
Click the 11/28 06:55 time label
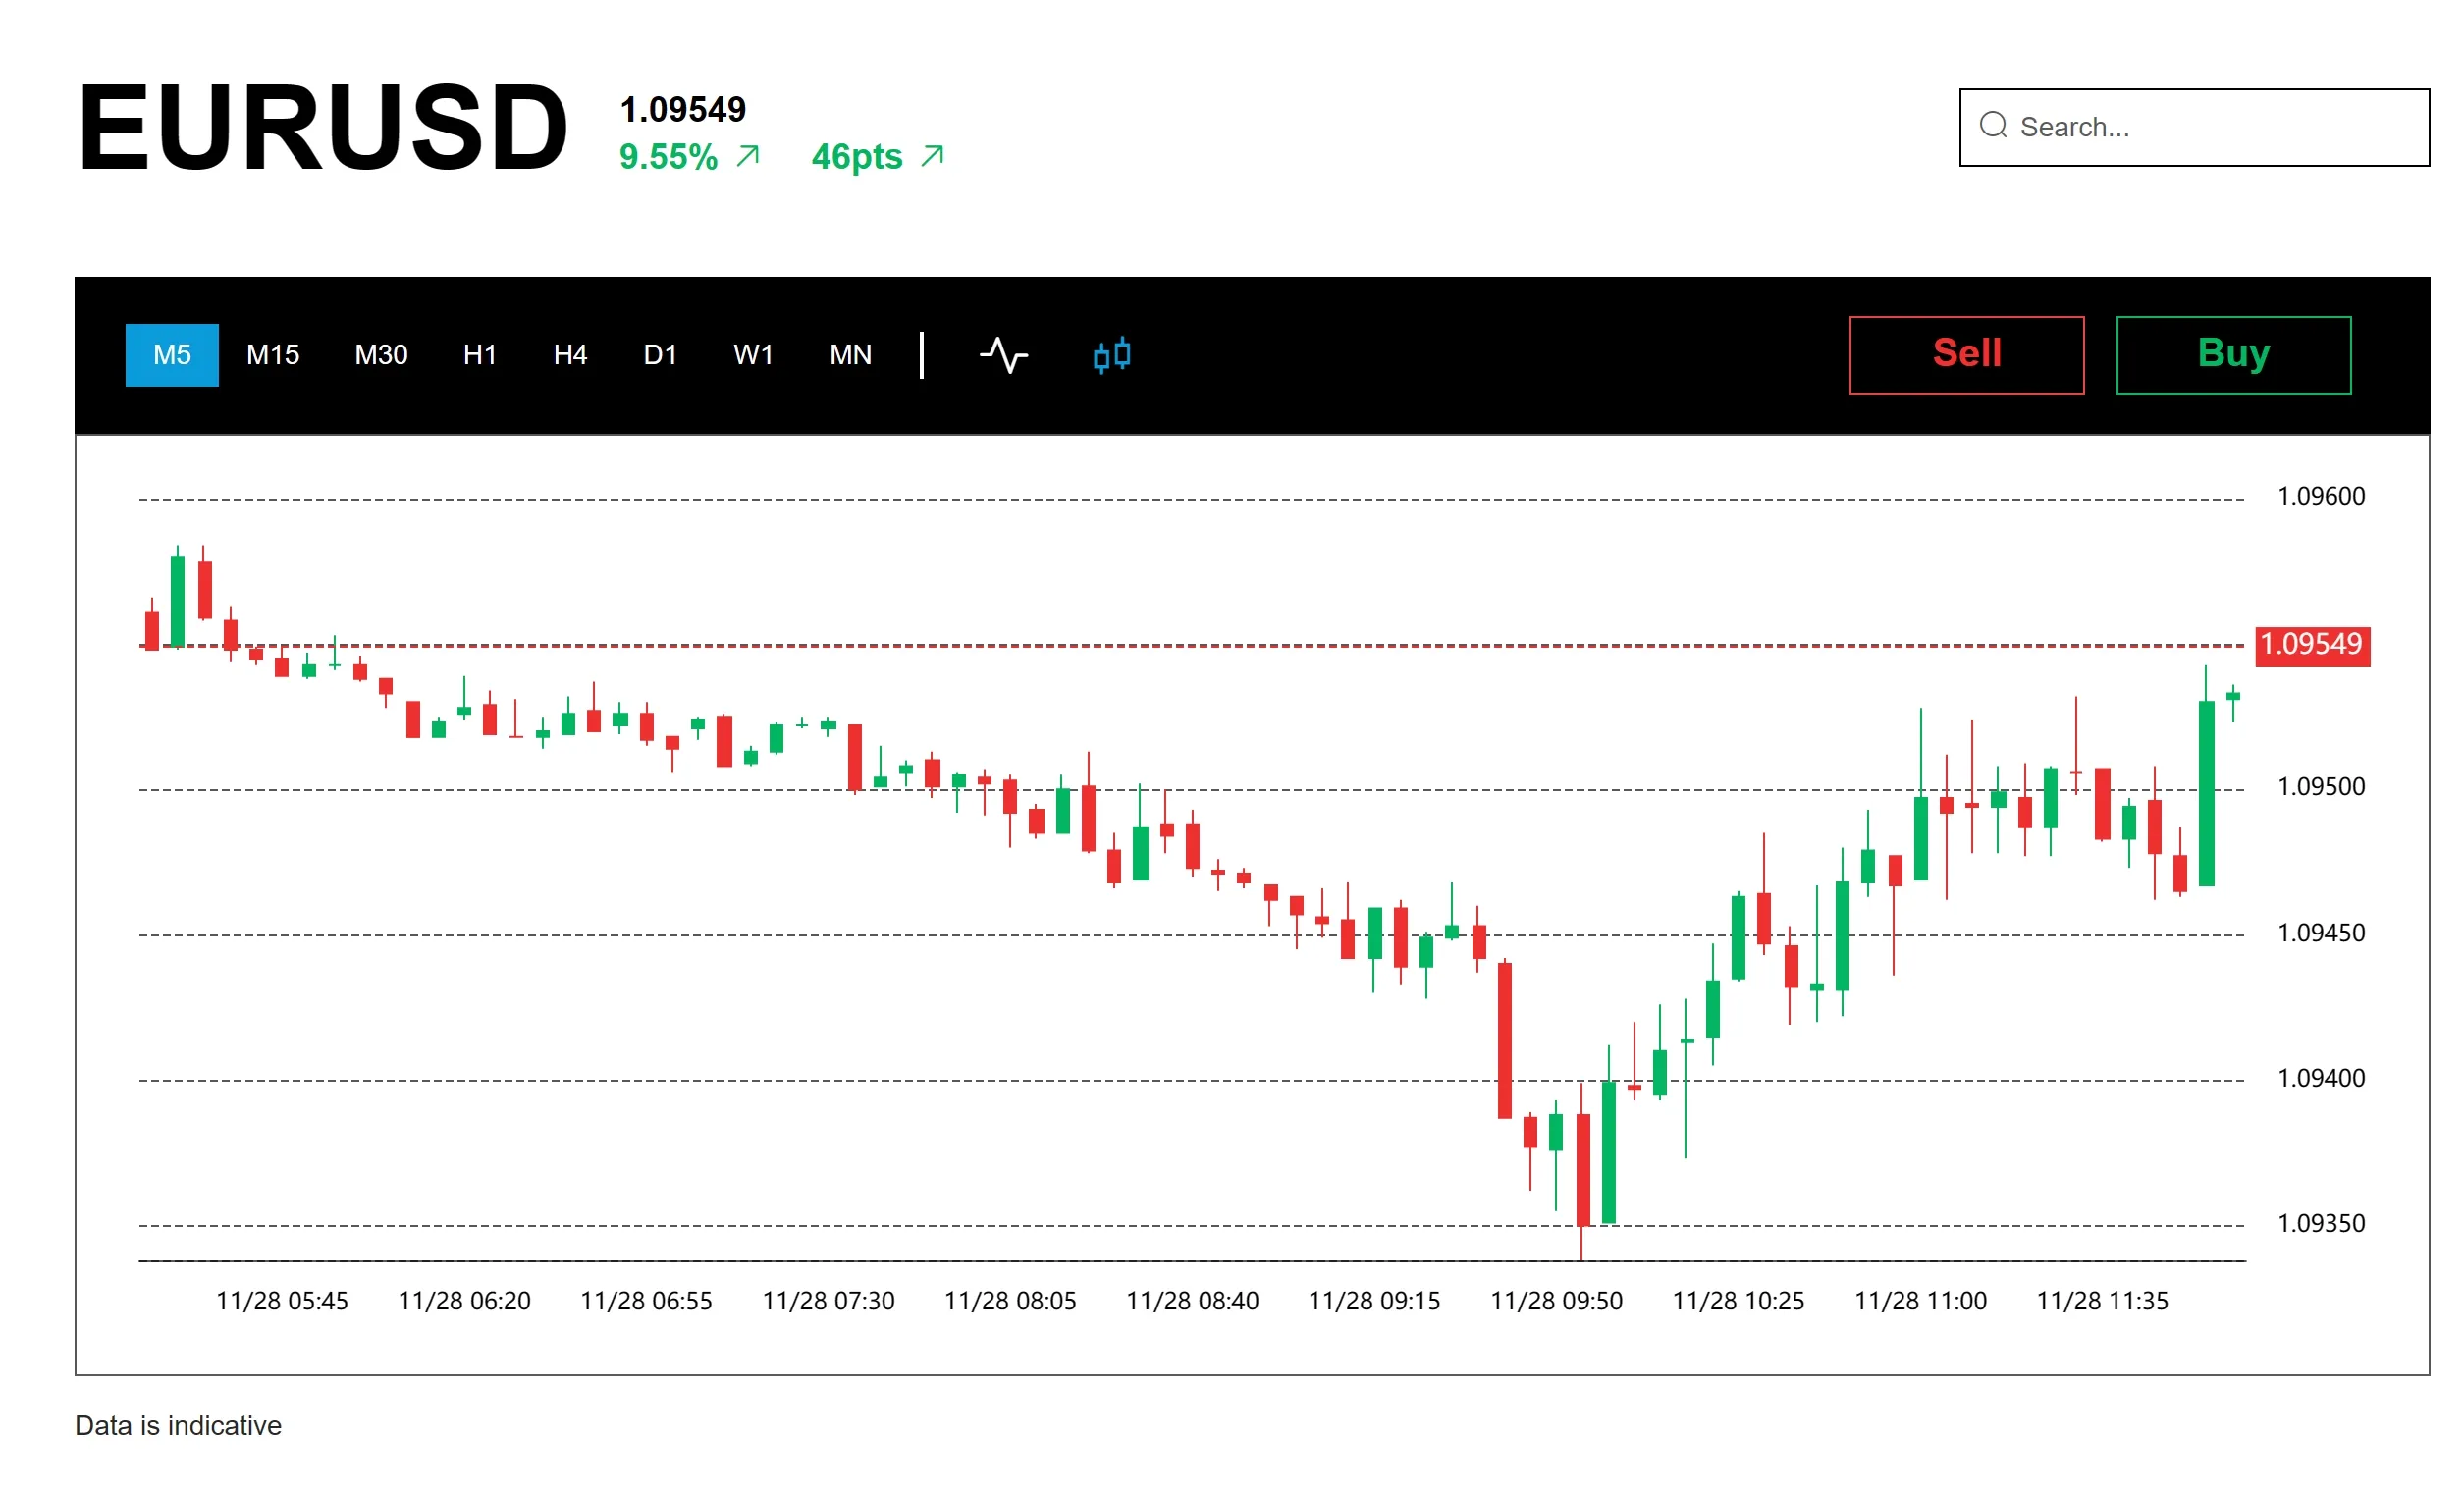tap(646, 1301)
